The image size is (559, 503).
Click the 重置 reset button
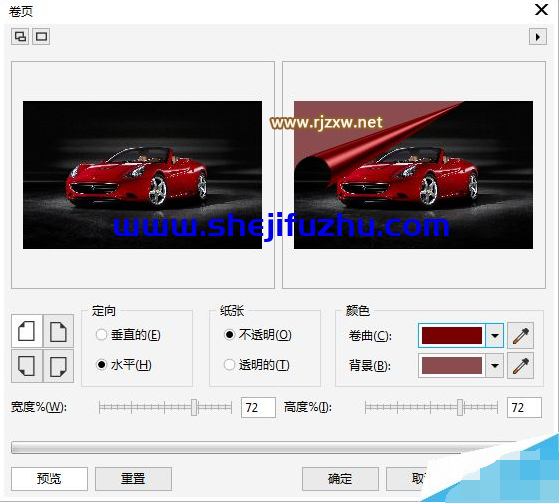tap(133, 478)
